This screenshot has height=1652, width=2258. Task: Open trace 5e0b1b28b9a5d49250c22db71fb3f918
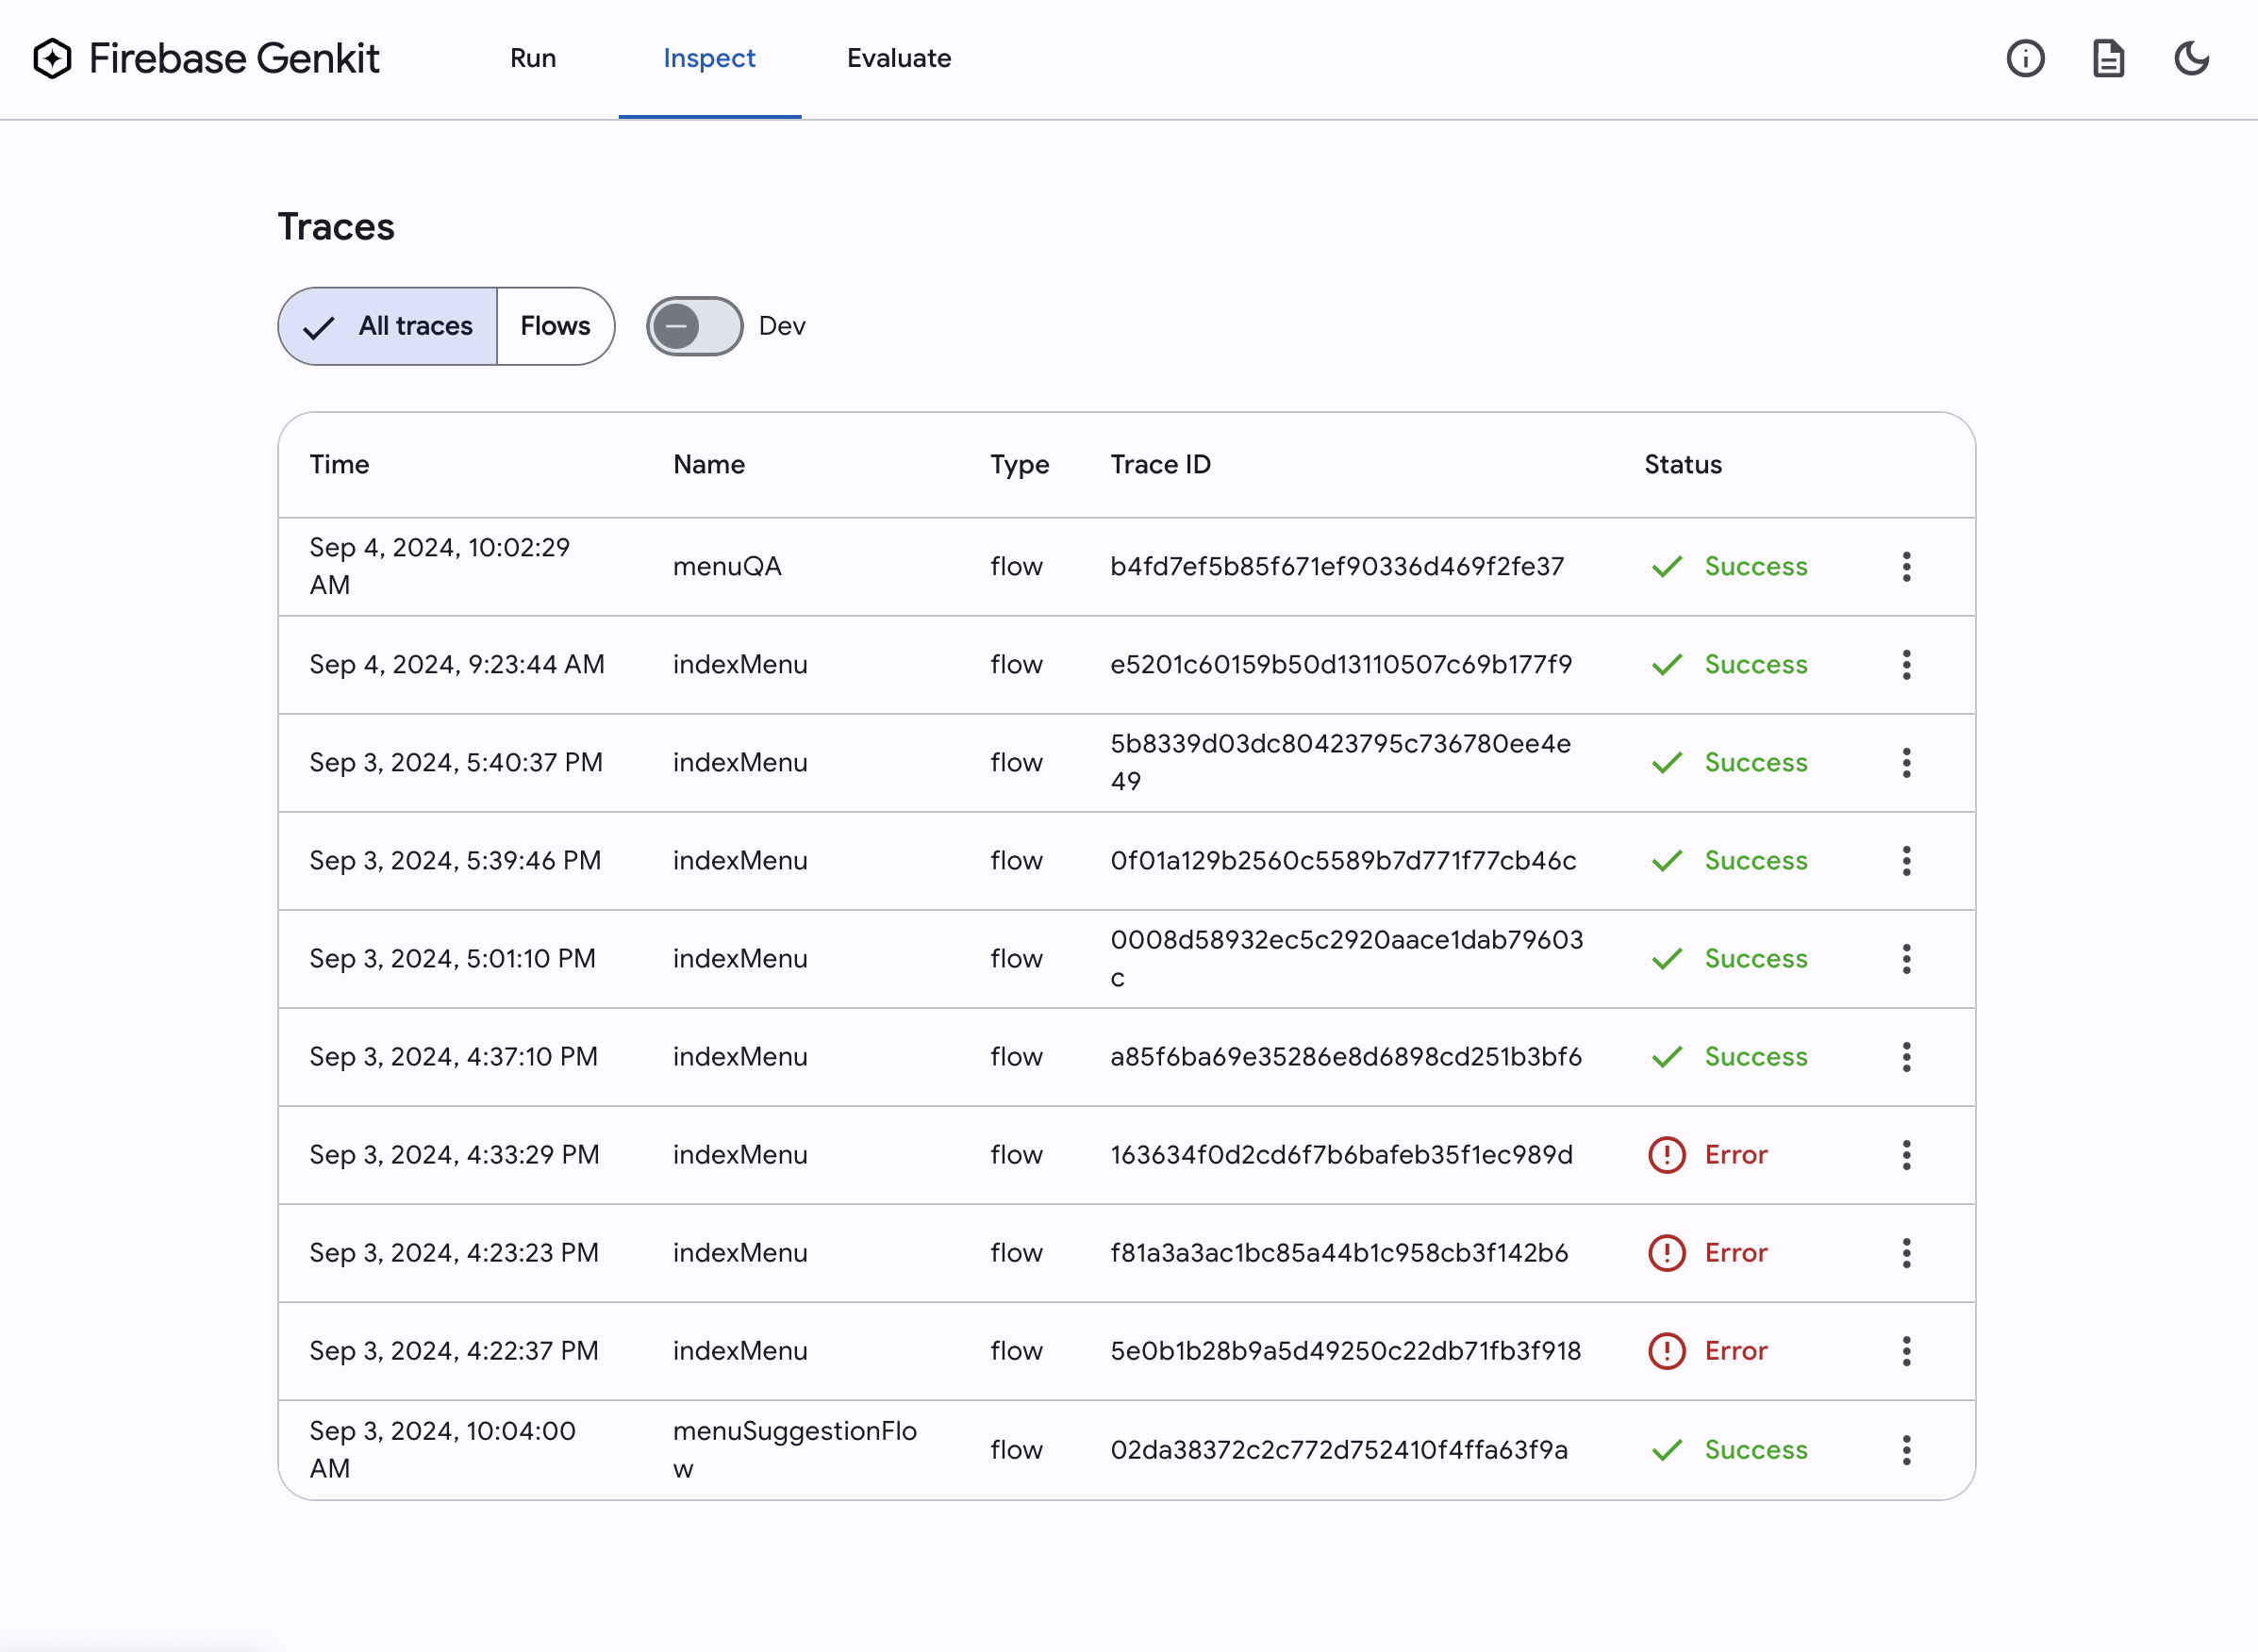pos(1345,1350)
